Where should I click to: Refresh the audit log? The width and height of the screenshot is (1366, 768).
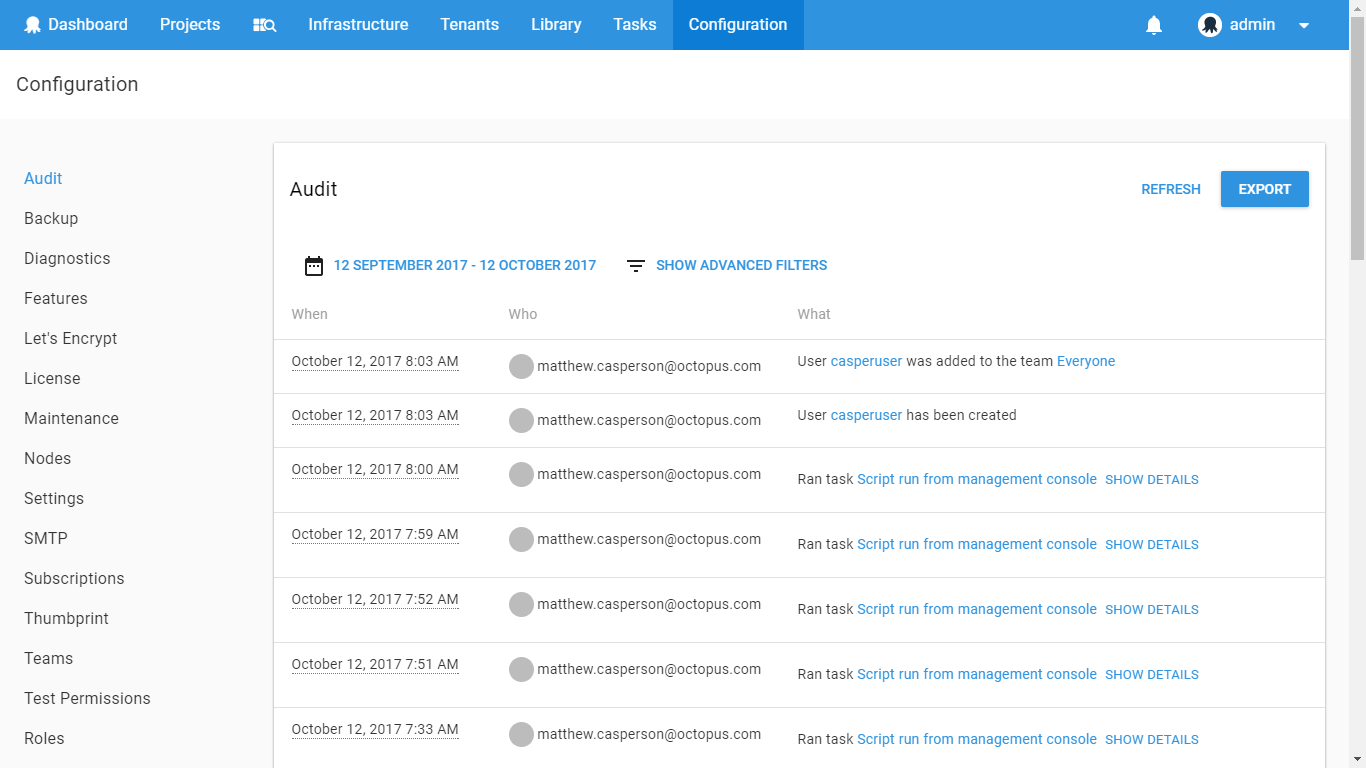point(1171,189)
